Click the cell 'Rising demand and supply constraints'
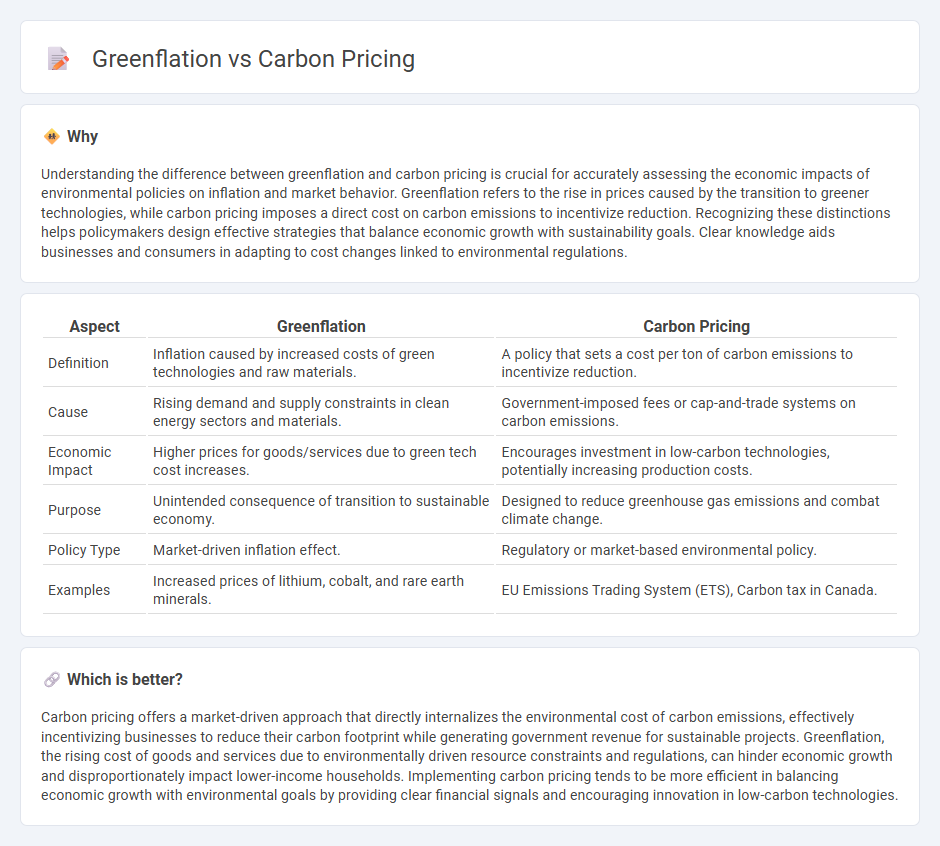Image resolution: width=940 pixels, height=846 pixels. point(321,412)
